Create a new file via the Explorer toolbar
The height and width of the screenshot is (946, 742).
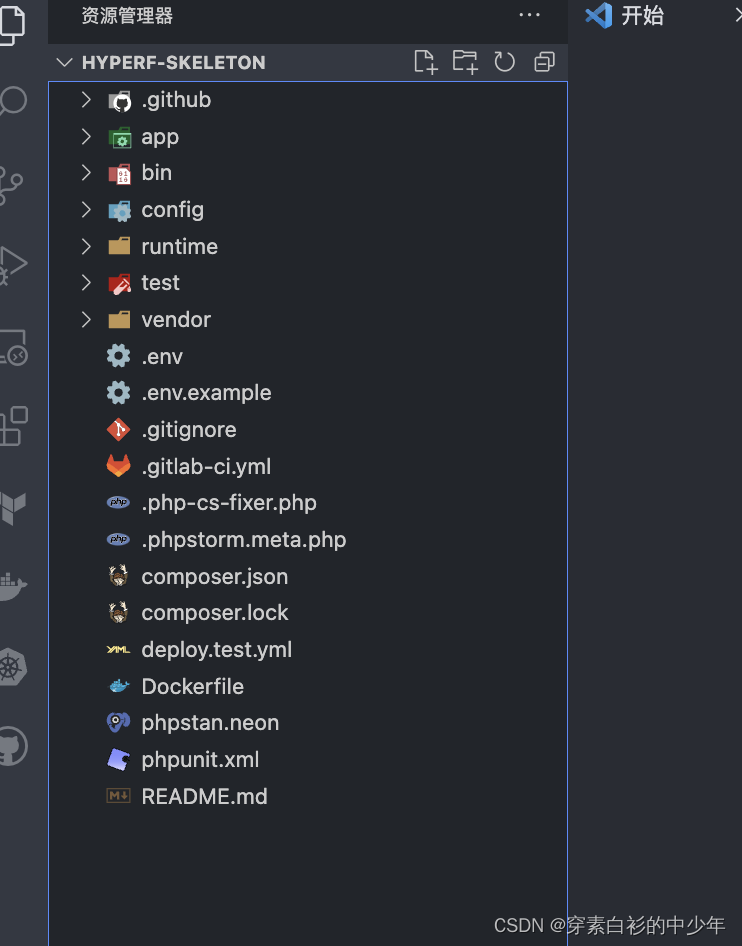(425, 62)
